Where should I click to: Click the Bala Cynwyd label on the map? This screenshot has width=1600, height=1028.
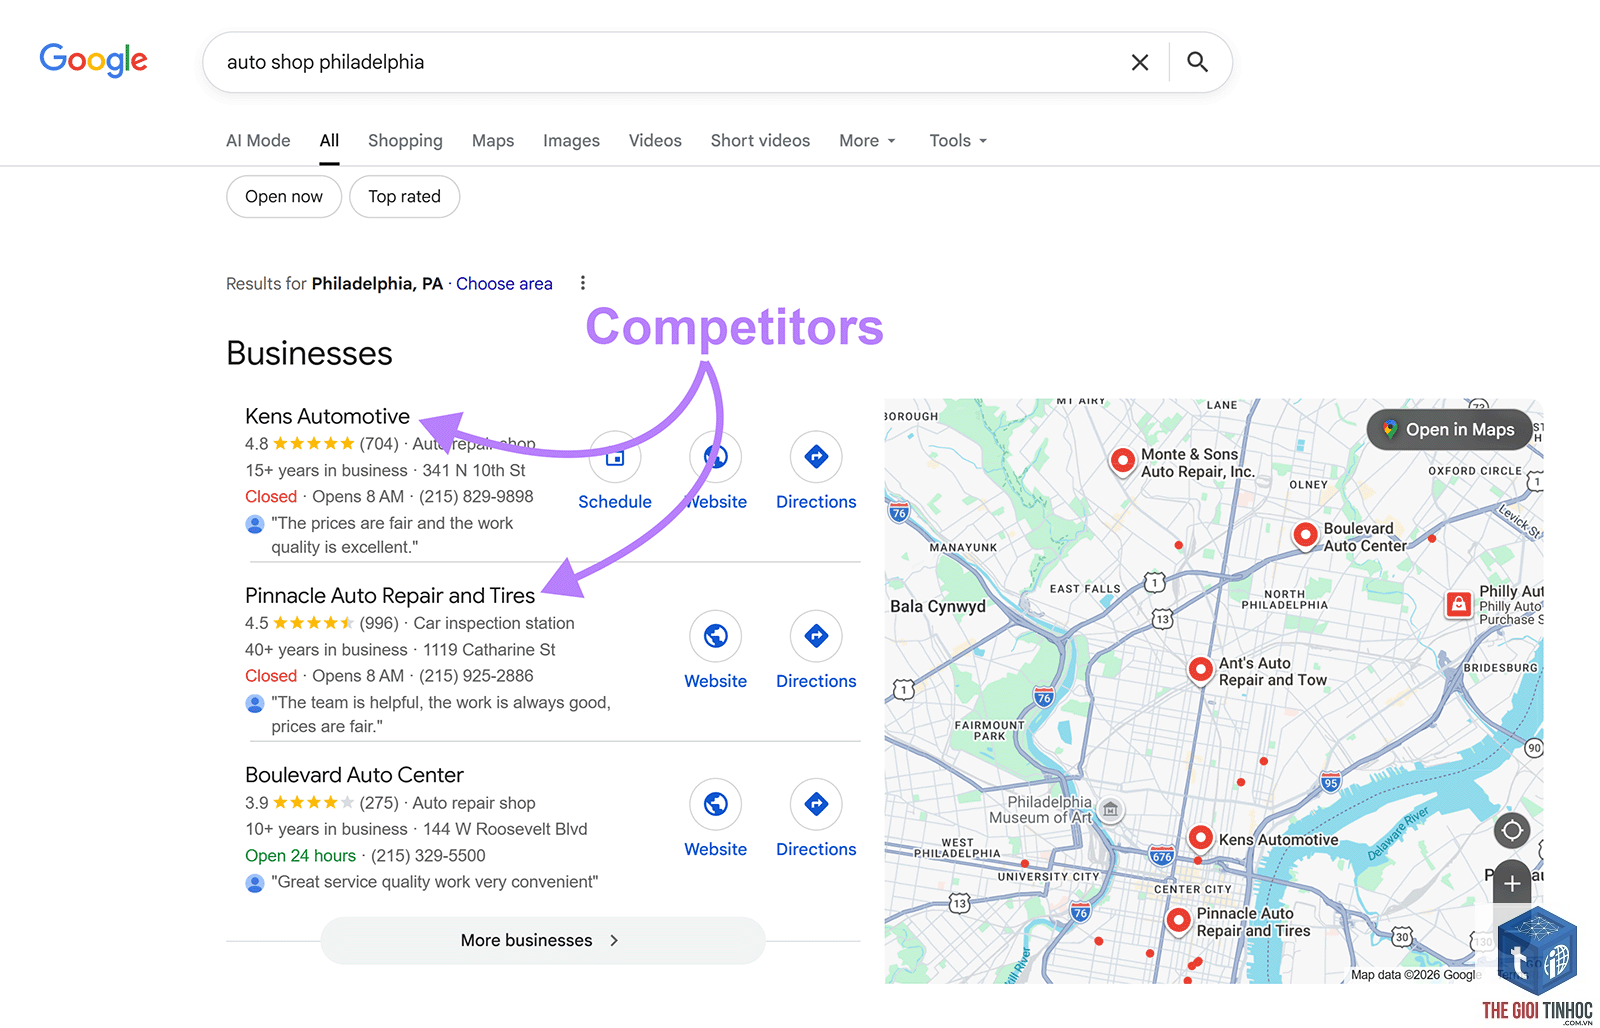pos(938,606)
